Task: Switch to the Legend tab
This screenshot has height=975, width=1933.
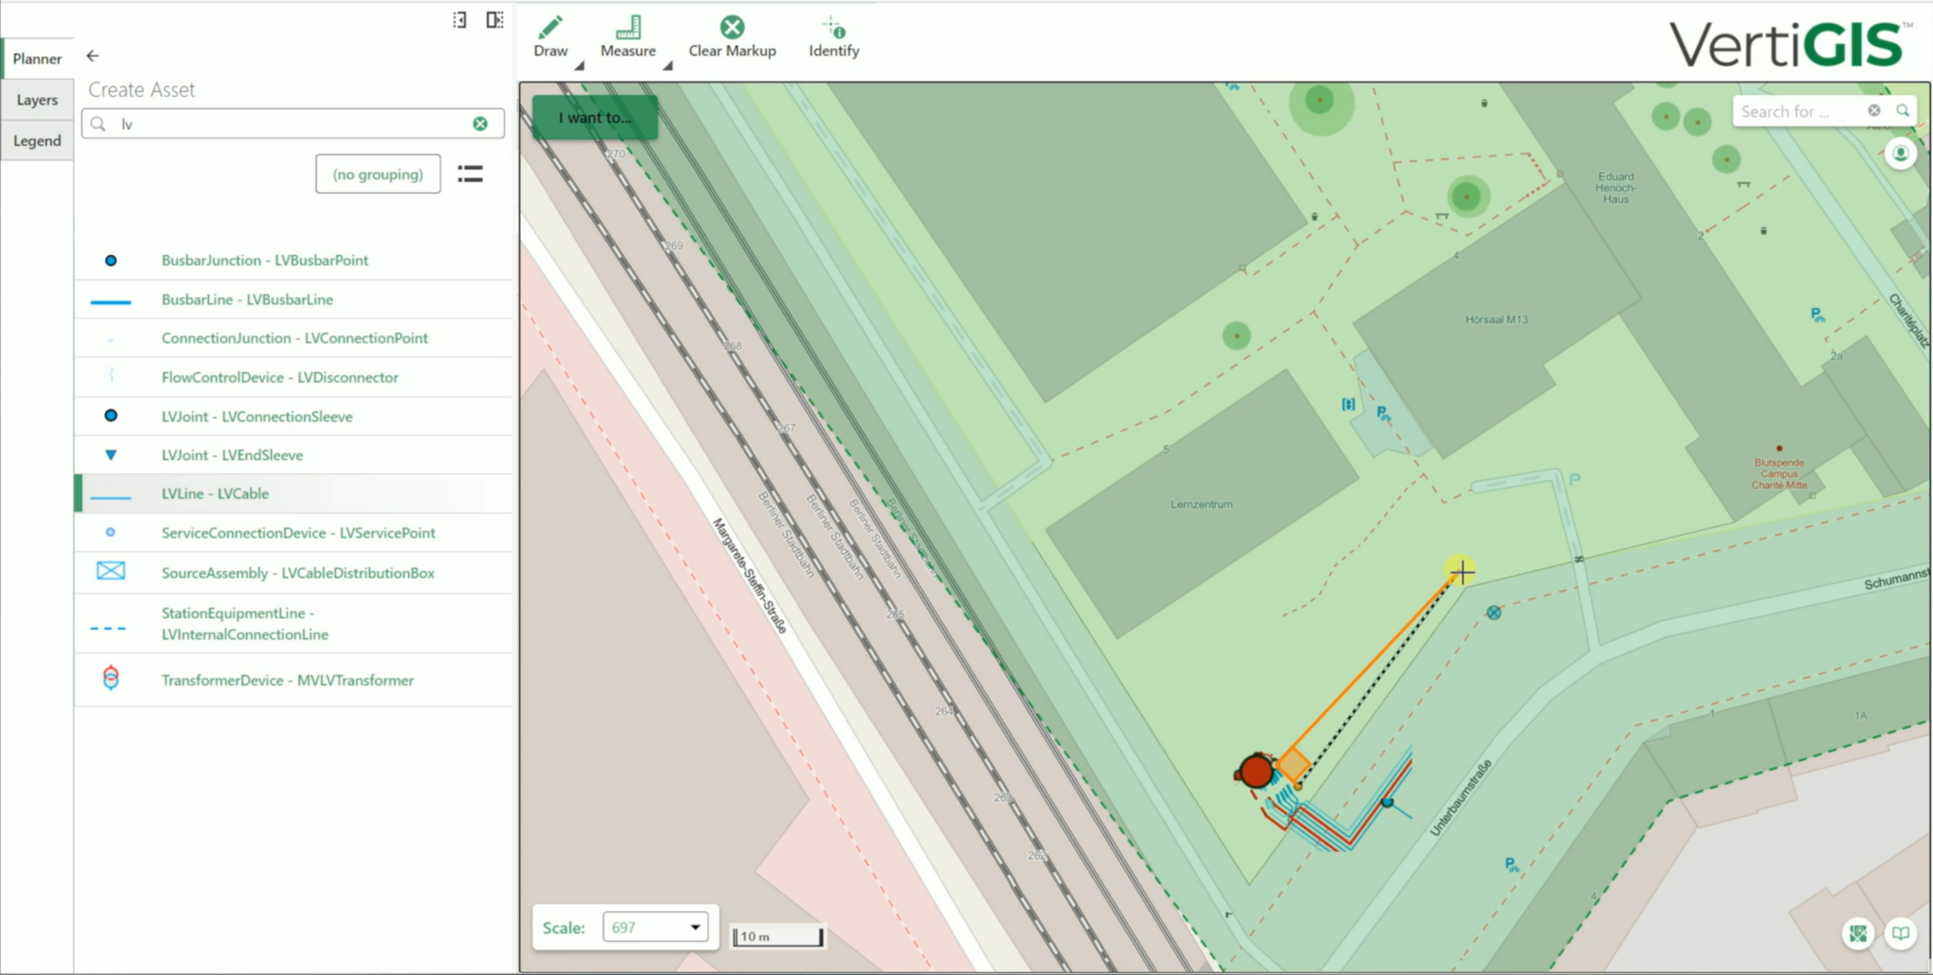Action: [x=36, y=140]
